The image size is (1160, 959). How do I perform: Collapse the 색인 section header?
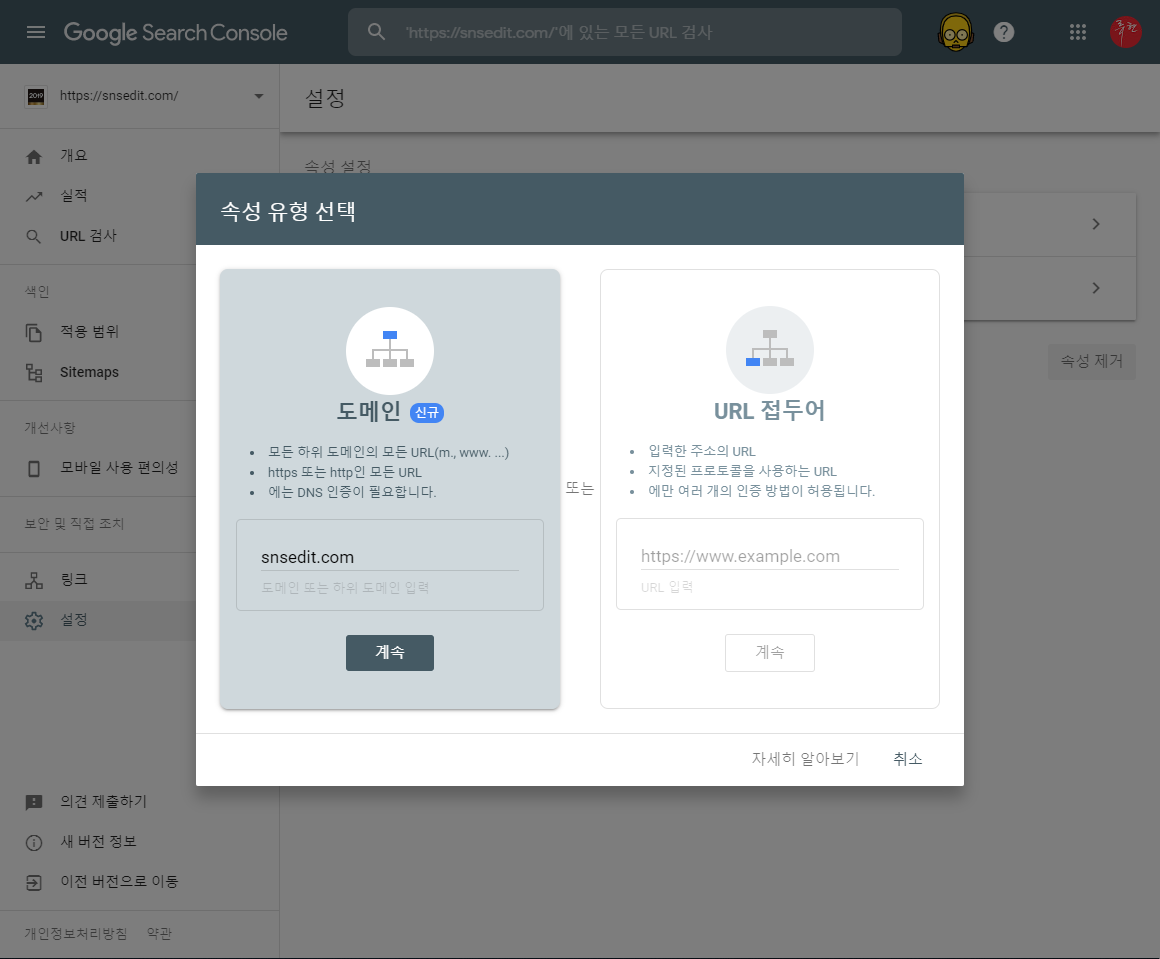coord(37,292)
